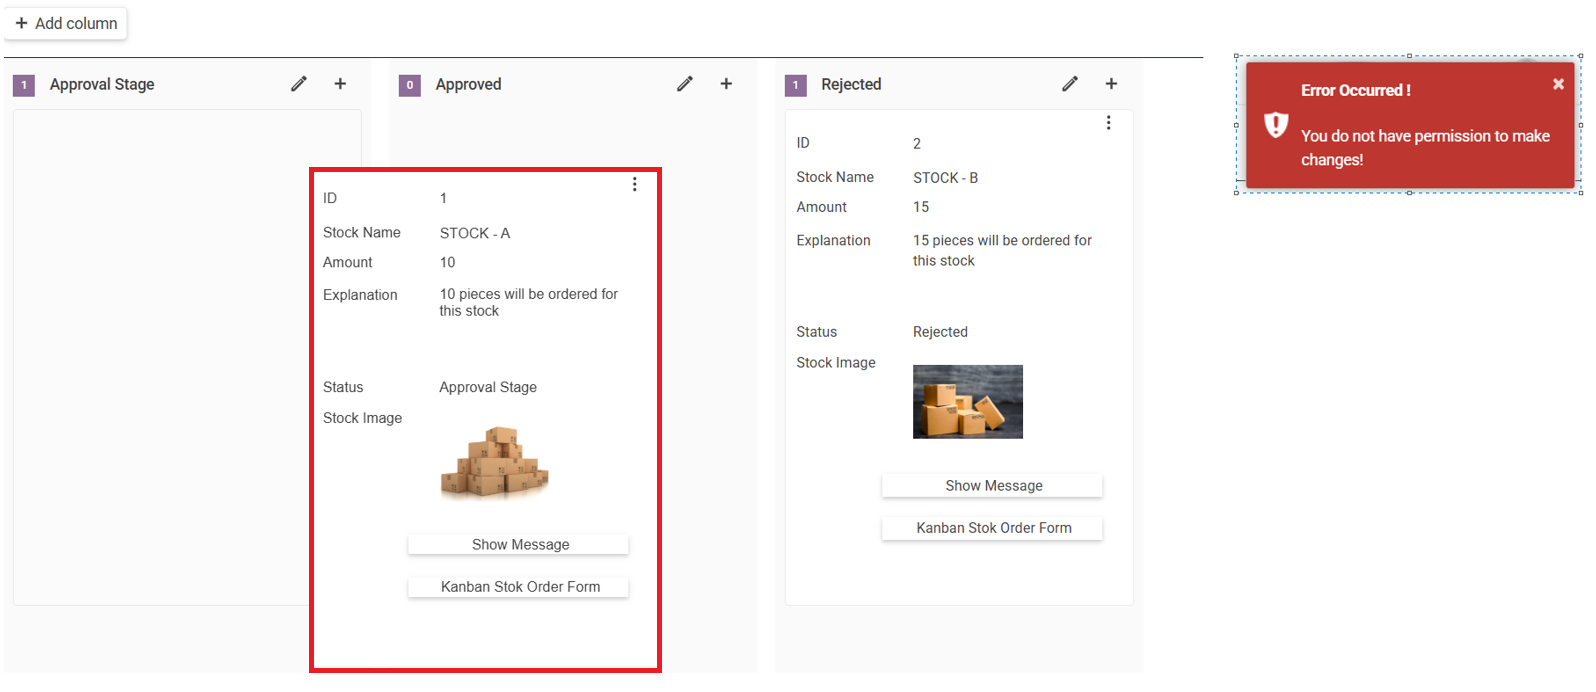The image size is (1596, 692).
Task: Open Kanban Stok Order Form on STOCK - B card
Action: (992, 528)
